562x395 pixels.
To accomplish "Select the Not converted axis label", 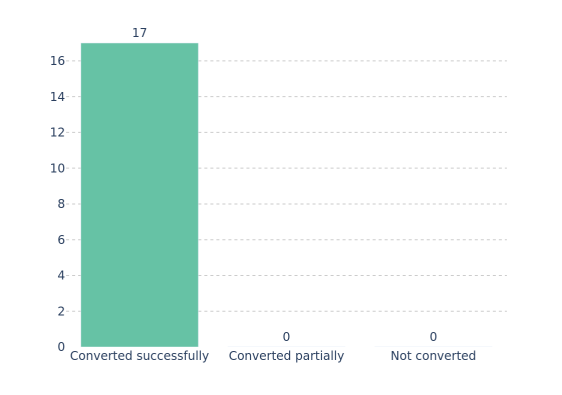I will tap(433, 356).
